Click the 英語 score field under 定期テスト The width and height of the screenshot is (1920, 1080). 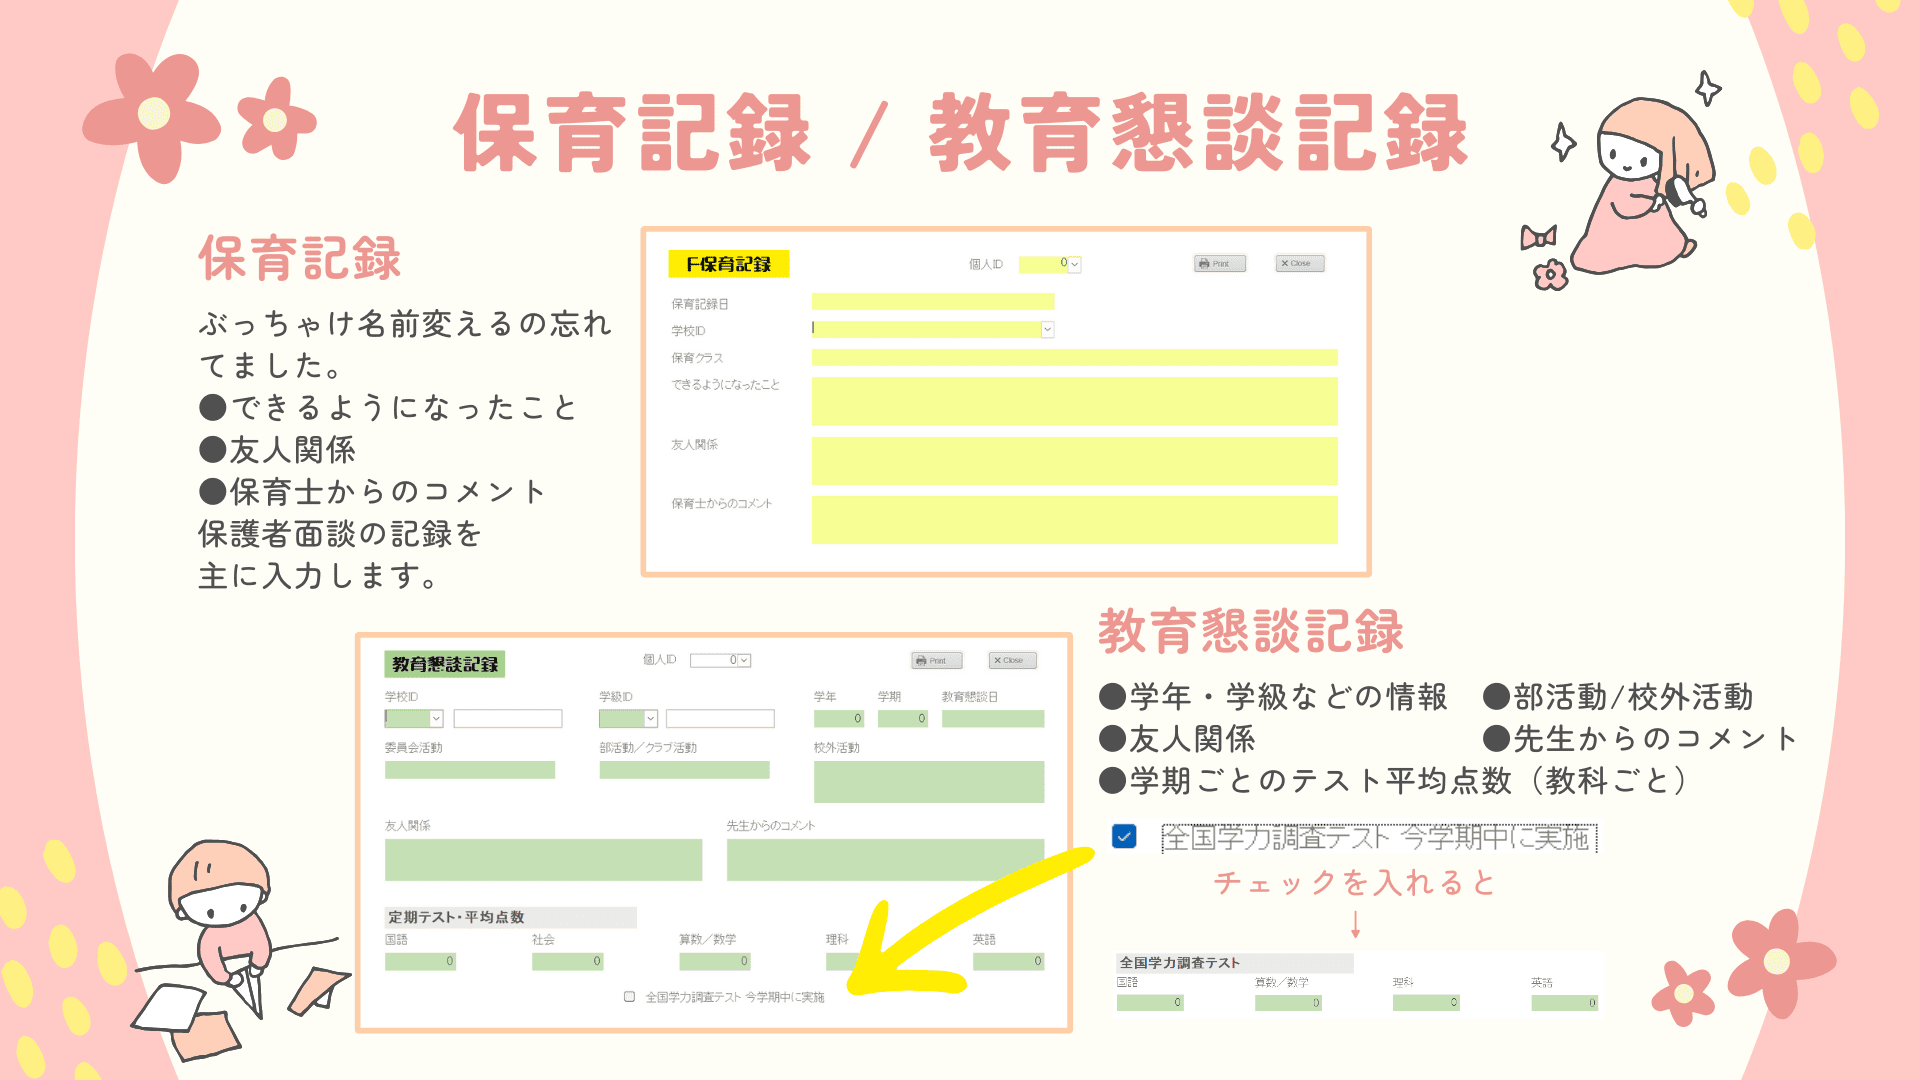coord(1009,962)
